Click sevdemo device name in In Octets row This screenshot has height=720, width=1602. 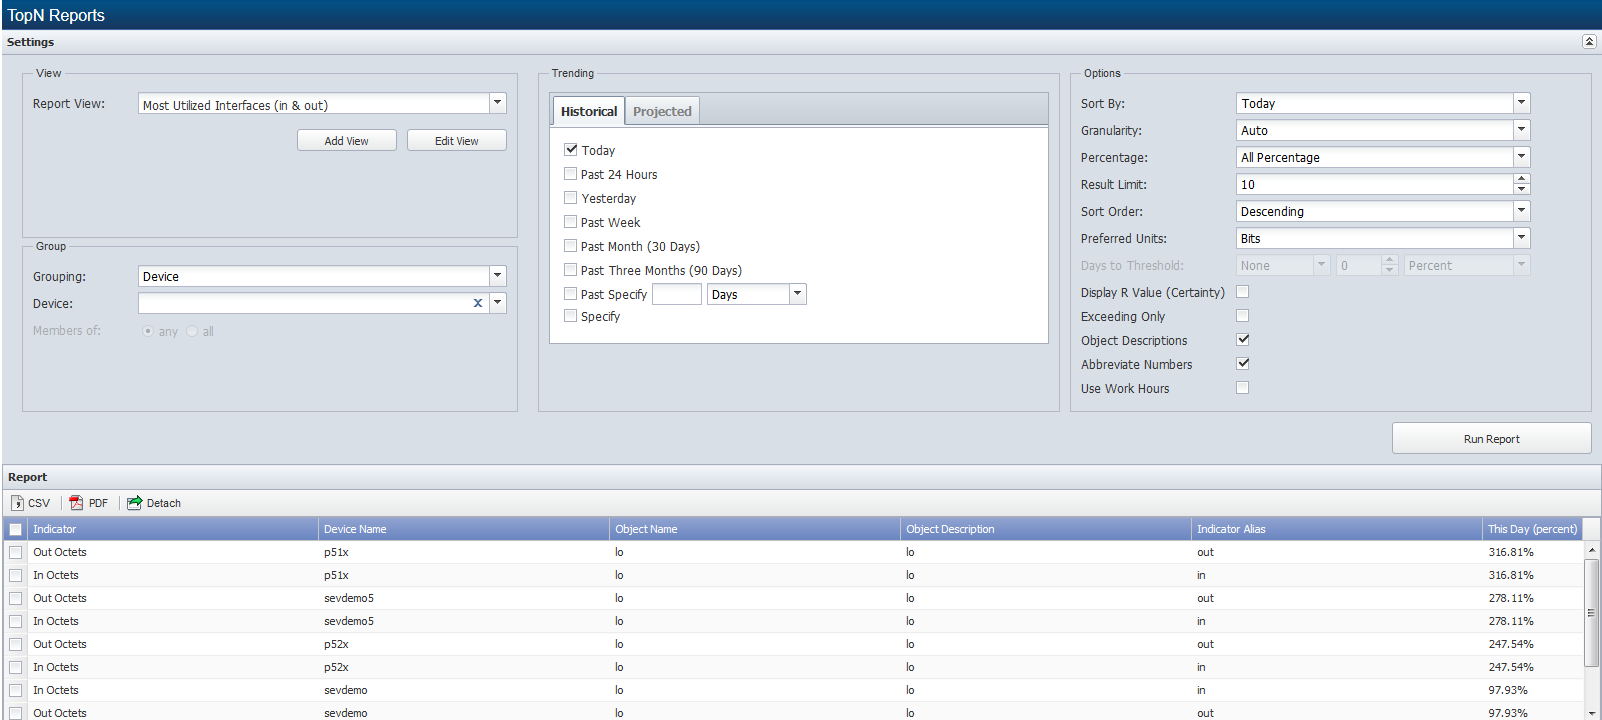[346, 690]
